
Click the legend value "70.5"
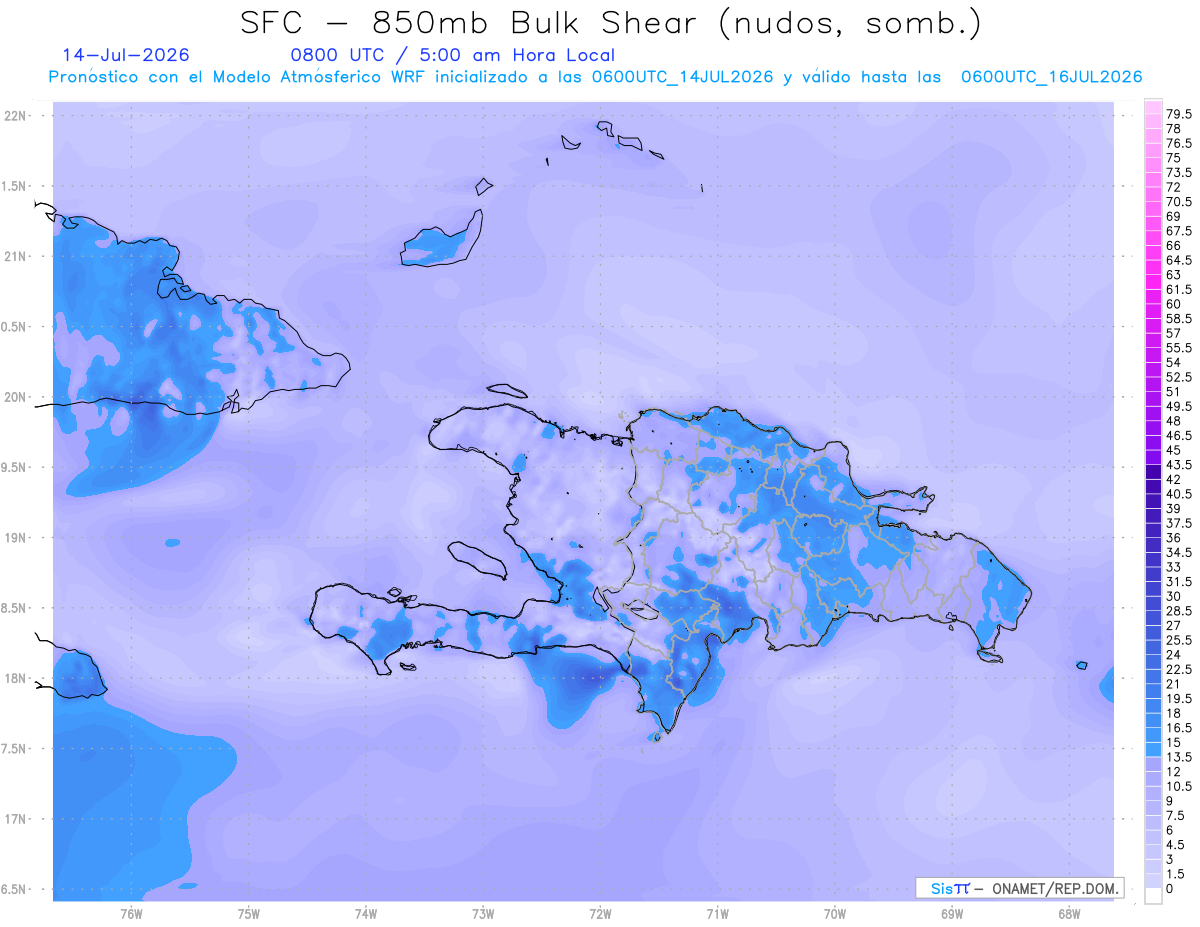point(1179,202)
